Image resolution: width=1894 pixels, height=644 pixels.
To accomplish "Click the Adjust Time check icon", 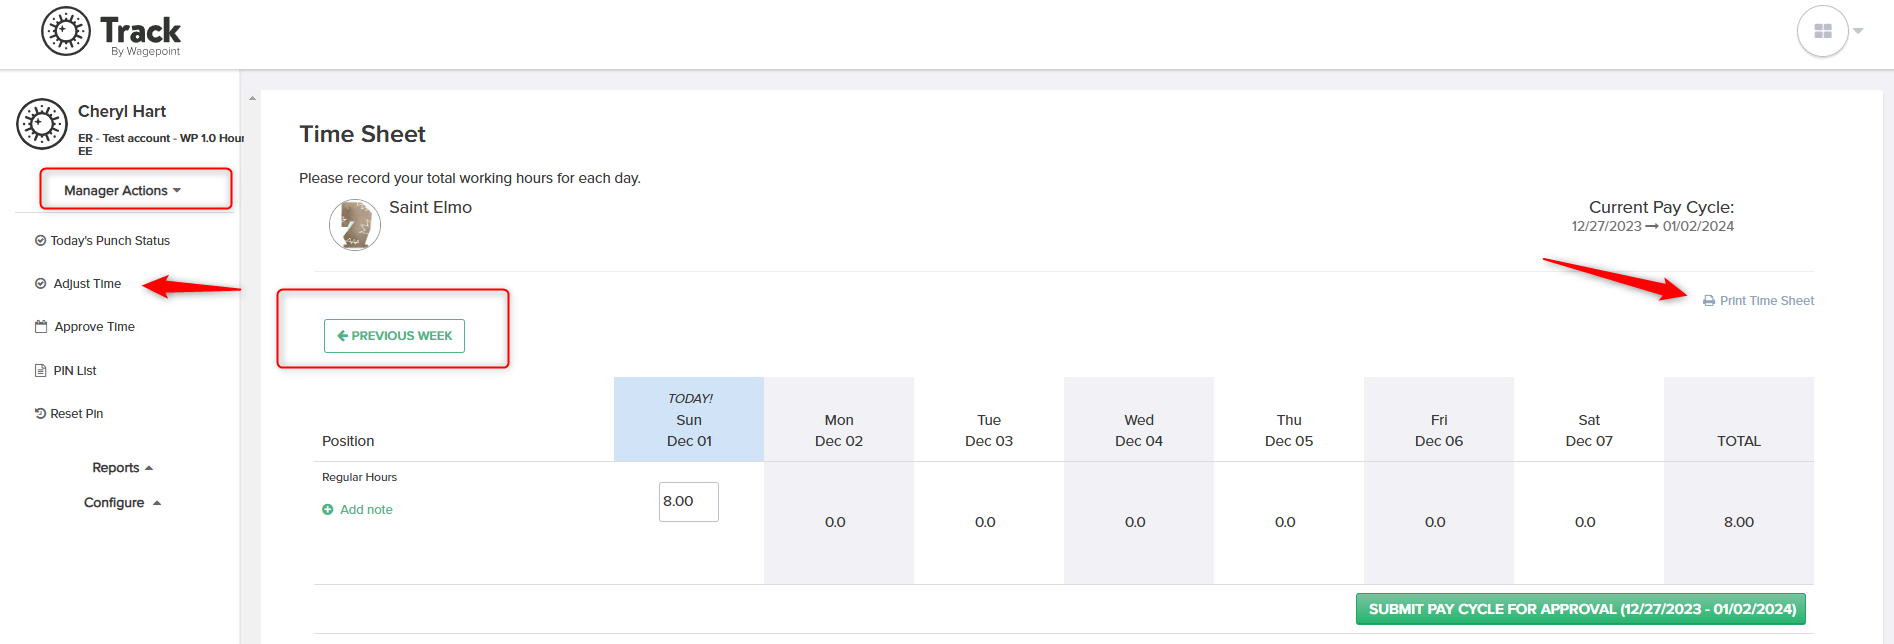I will click(41, 284).
